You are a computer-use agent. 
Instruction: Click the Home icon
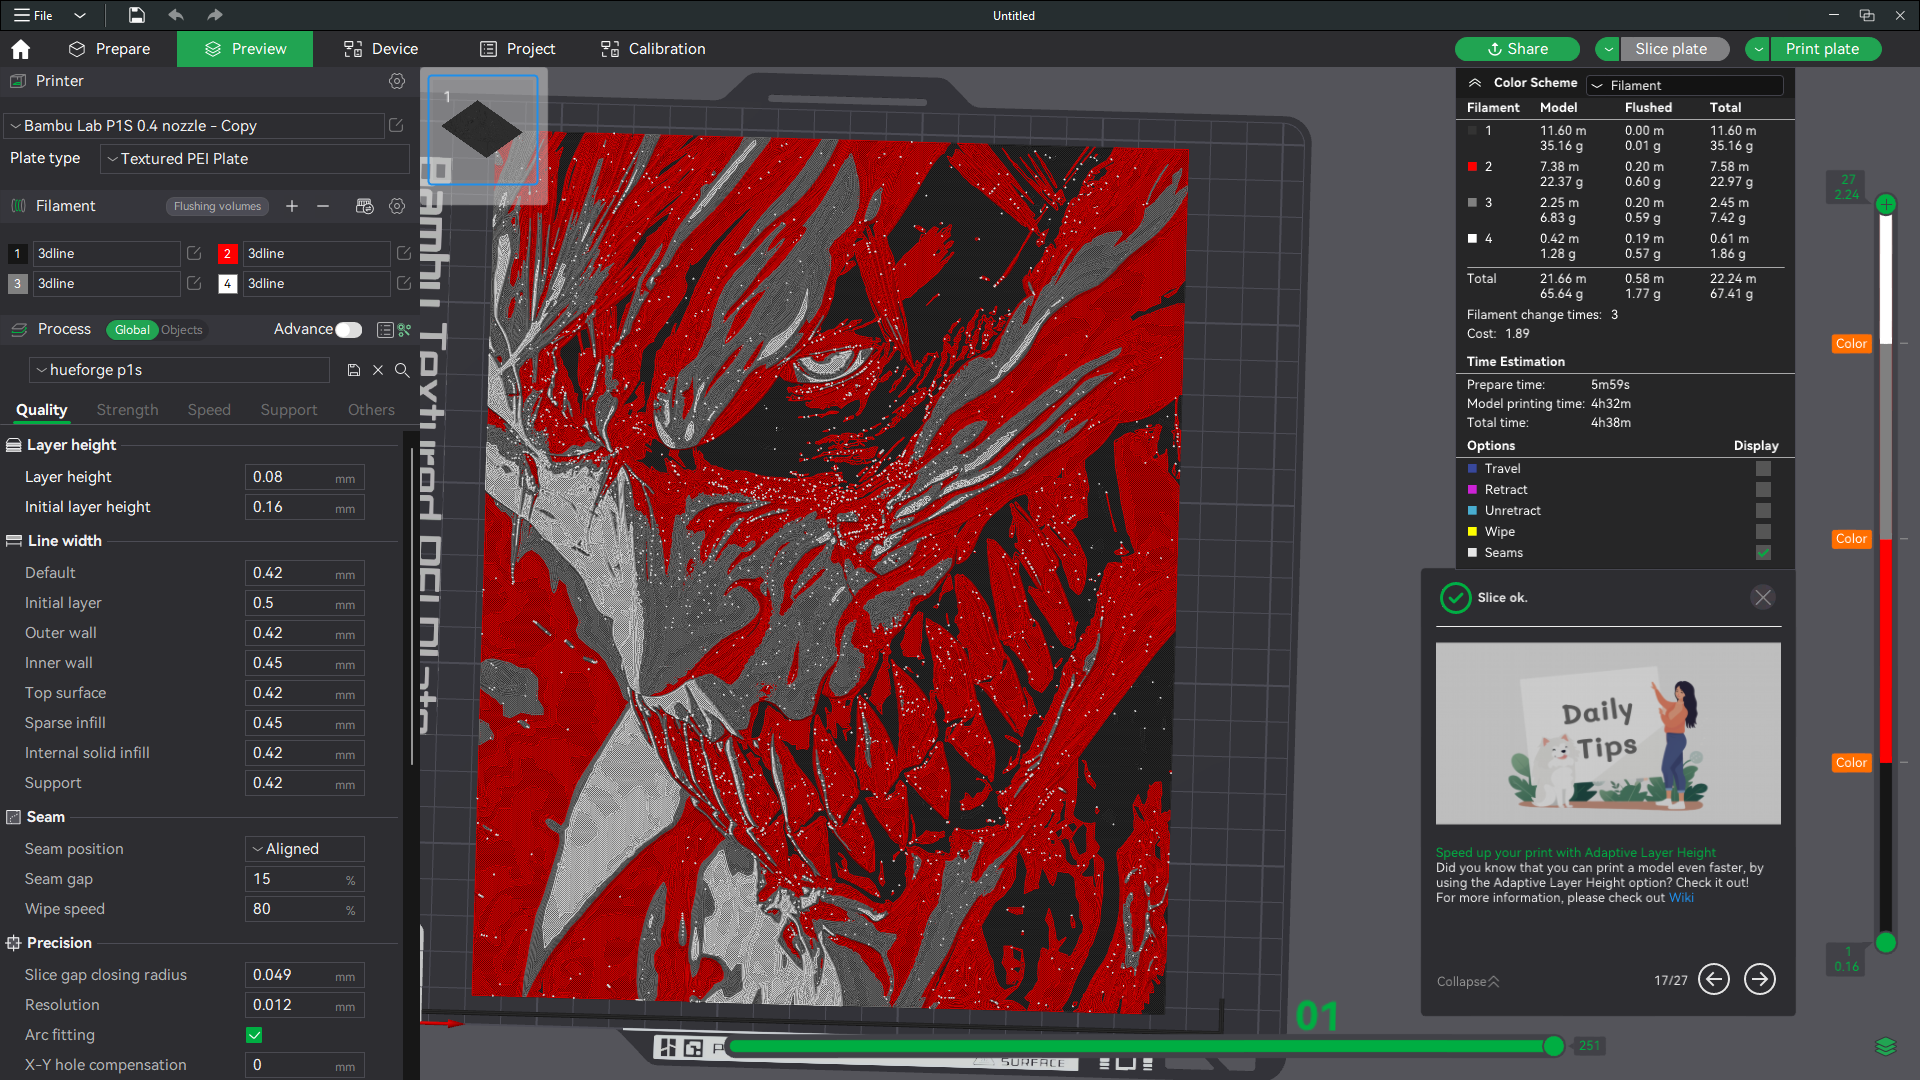coord(20,49)
